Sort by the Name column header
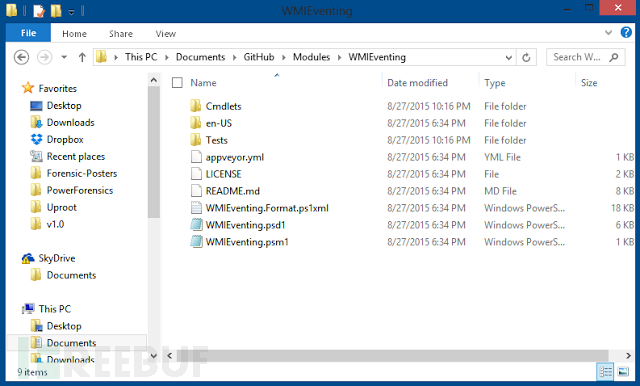This screenshot has width=640, height=386. (x=203, y=83)
